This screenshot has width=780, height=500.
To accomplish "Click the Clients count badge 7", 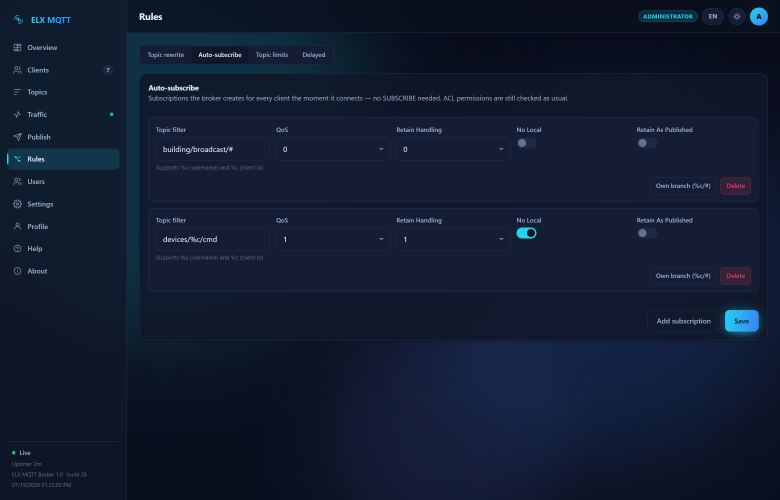I will [107, 70].
